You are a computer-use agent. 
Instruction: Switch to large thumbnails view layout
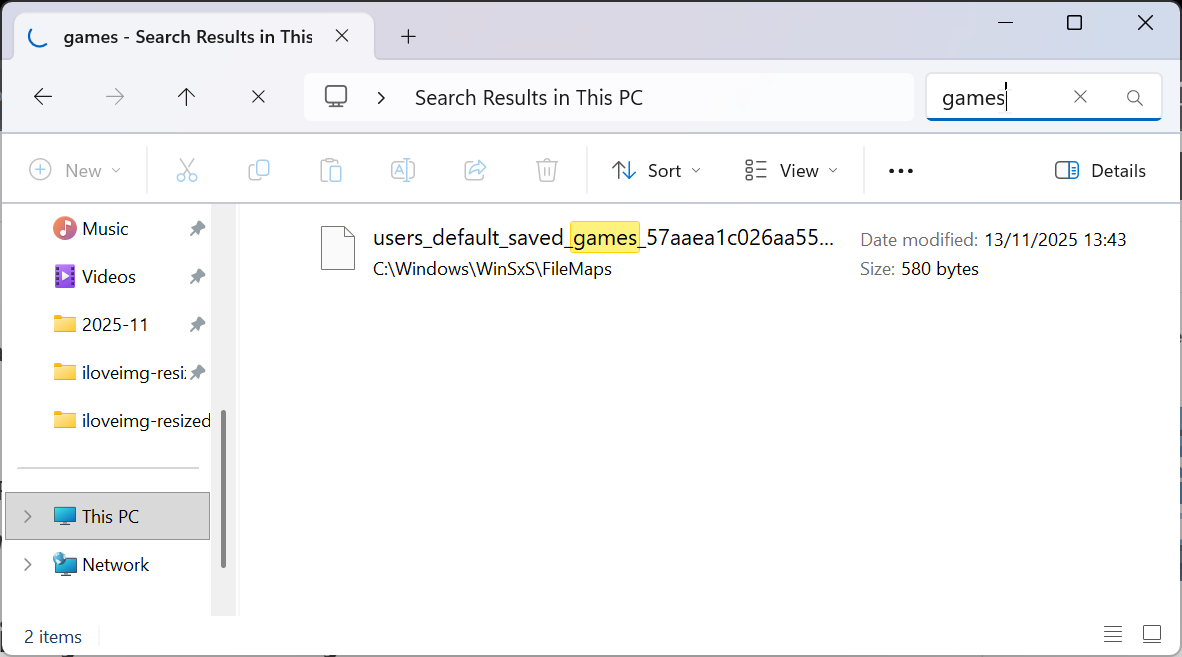[1152, 634]
